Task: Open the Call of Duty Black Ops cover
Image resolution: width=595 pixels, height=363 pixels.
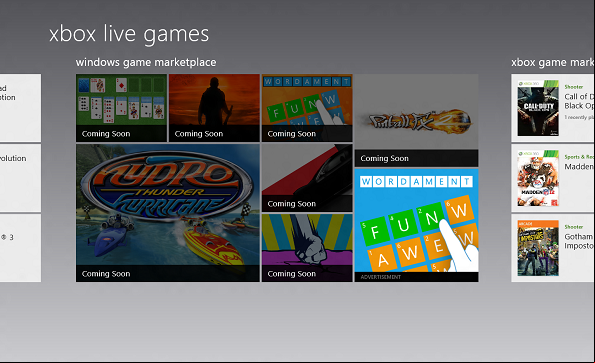Action: click(x=538, y=108)
